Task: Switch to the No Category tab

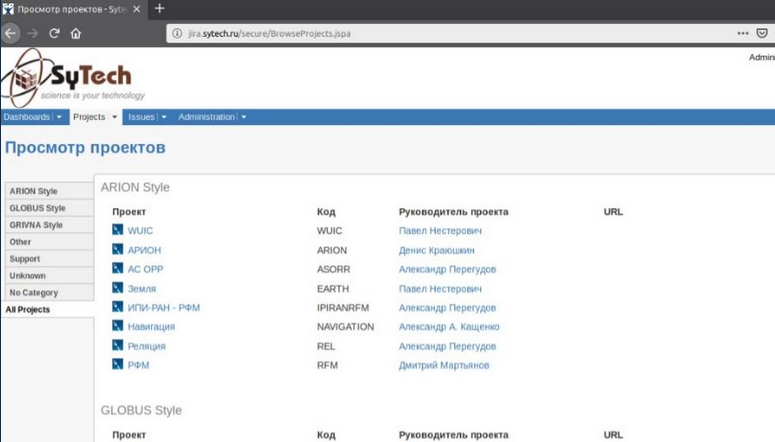Action: [34, 293]
